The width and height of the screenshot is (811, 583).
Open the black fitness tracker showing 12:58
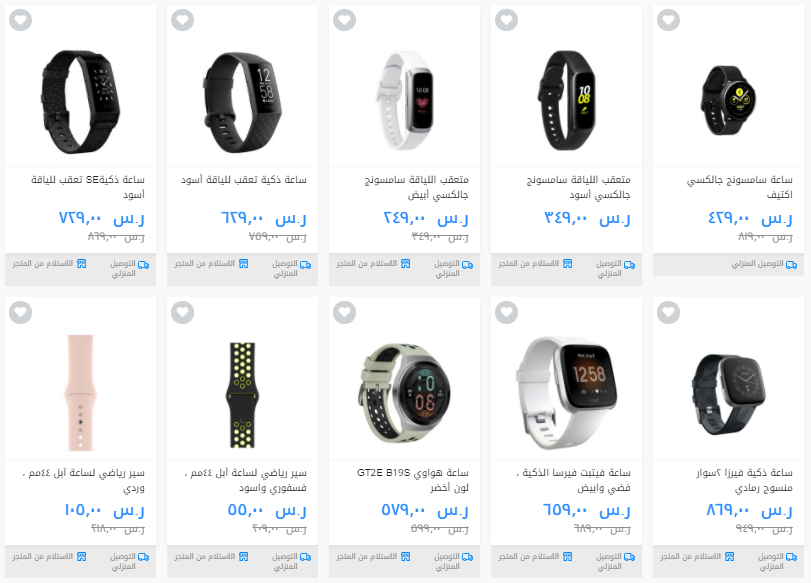click(242, 102)
